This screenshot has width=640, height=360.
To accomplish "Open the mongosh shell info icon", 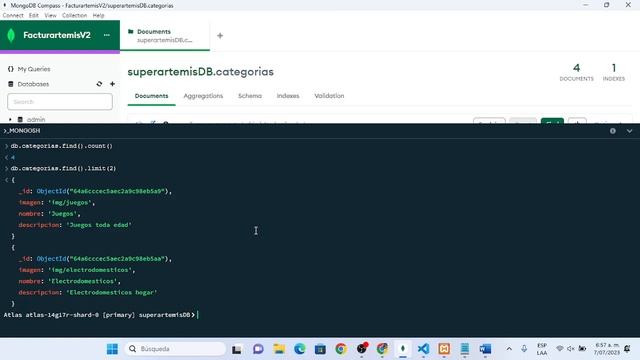I will pyautogui.click(x=613, y=131).
